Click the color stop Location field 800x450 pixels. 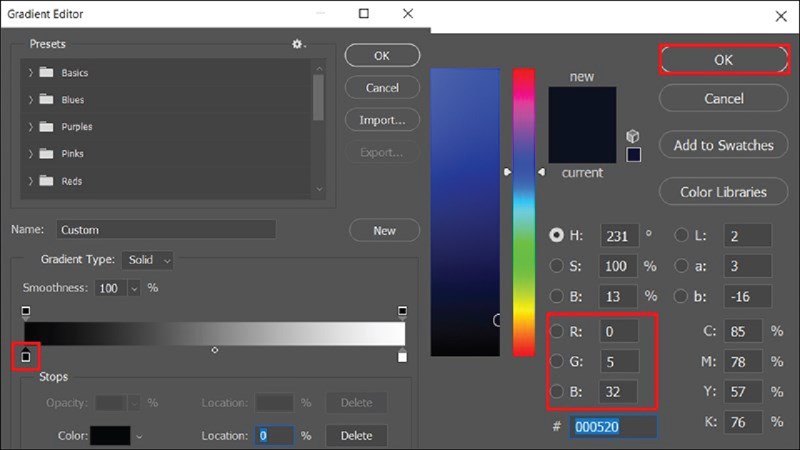pos(274,435)
